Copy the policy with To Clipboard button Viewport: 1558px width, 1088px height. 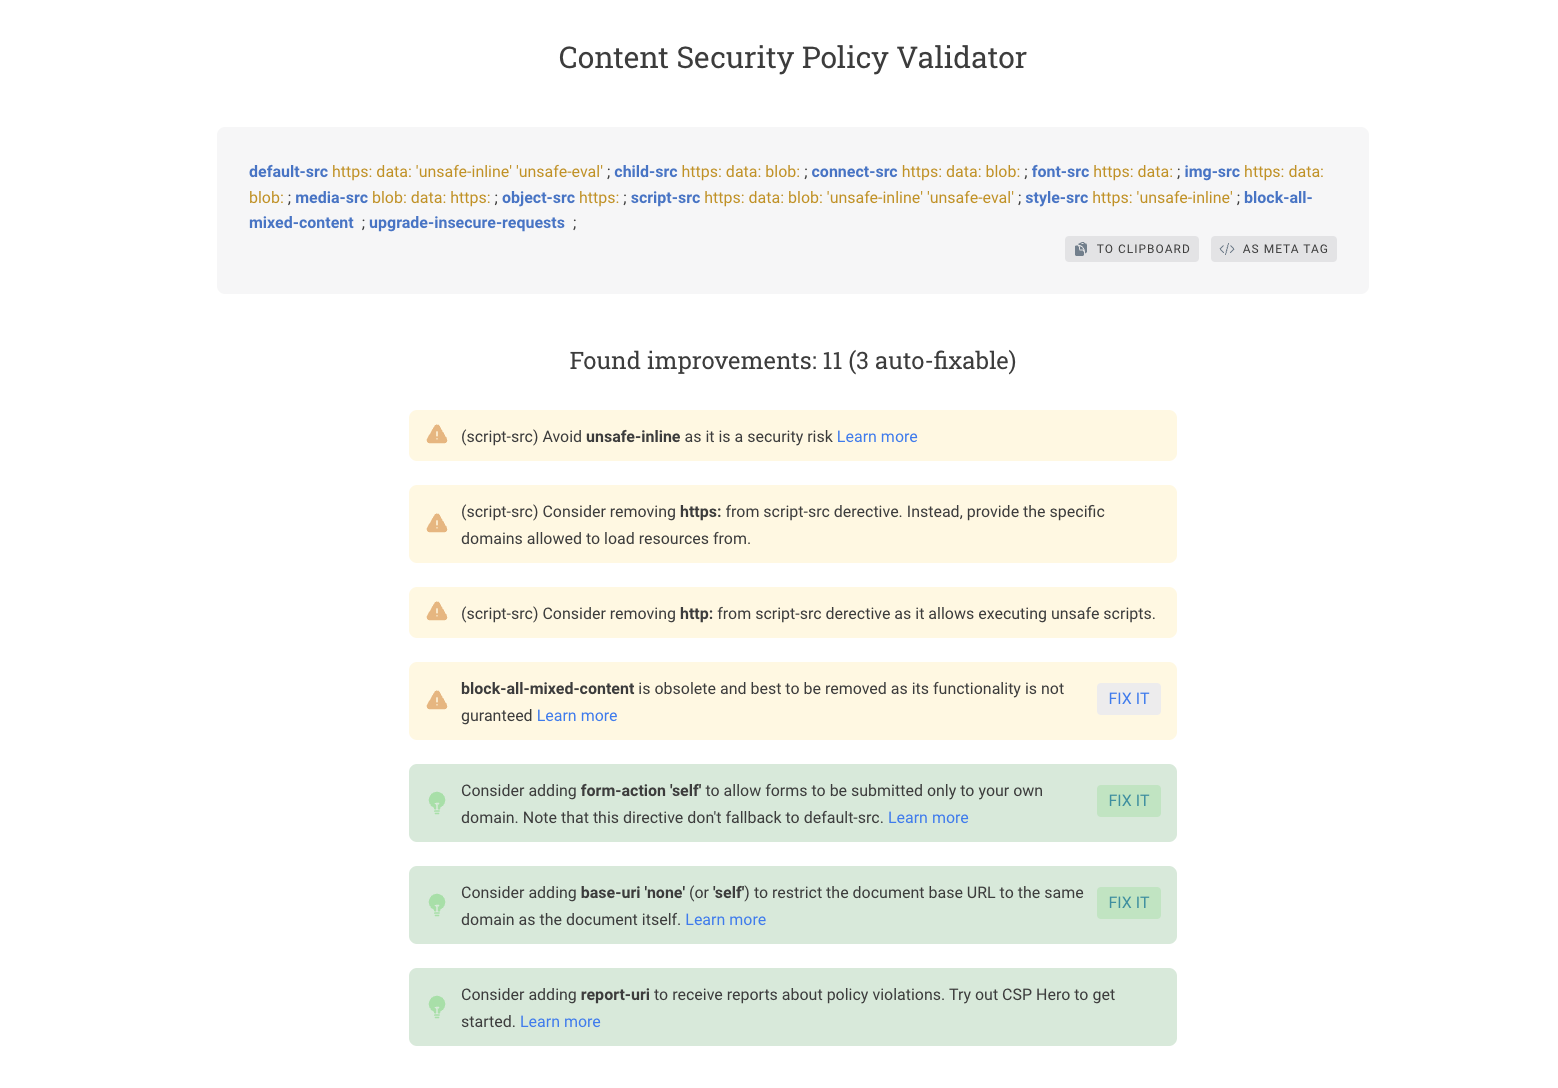tap(1132, 249)
